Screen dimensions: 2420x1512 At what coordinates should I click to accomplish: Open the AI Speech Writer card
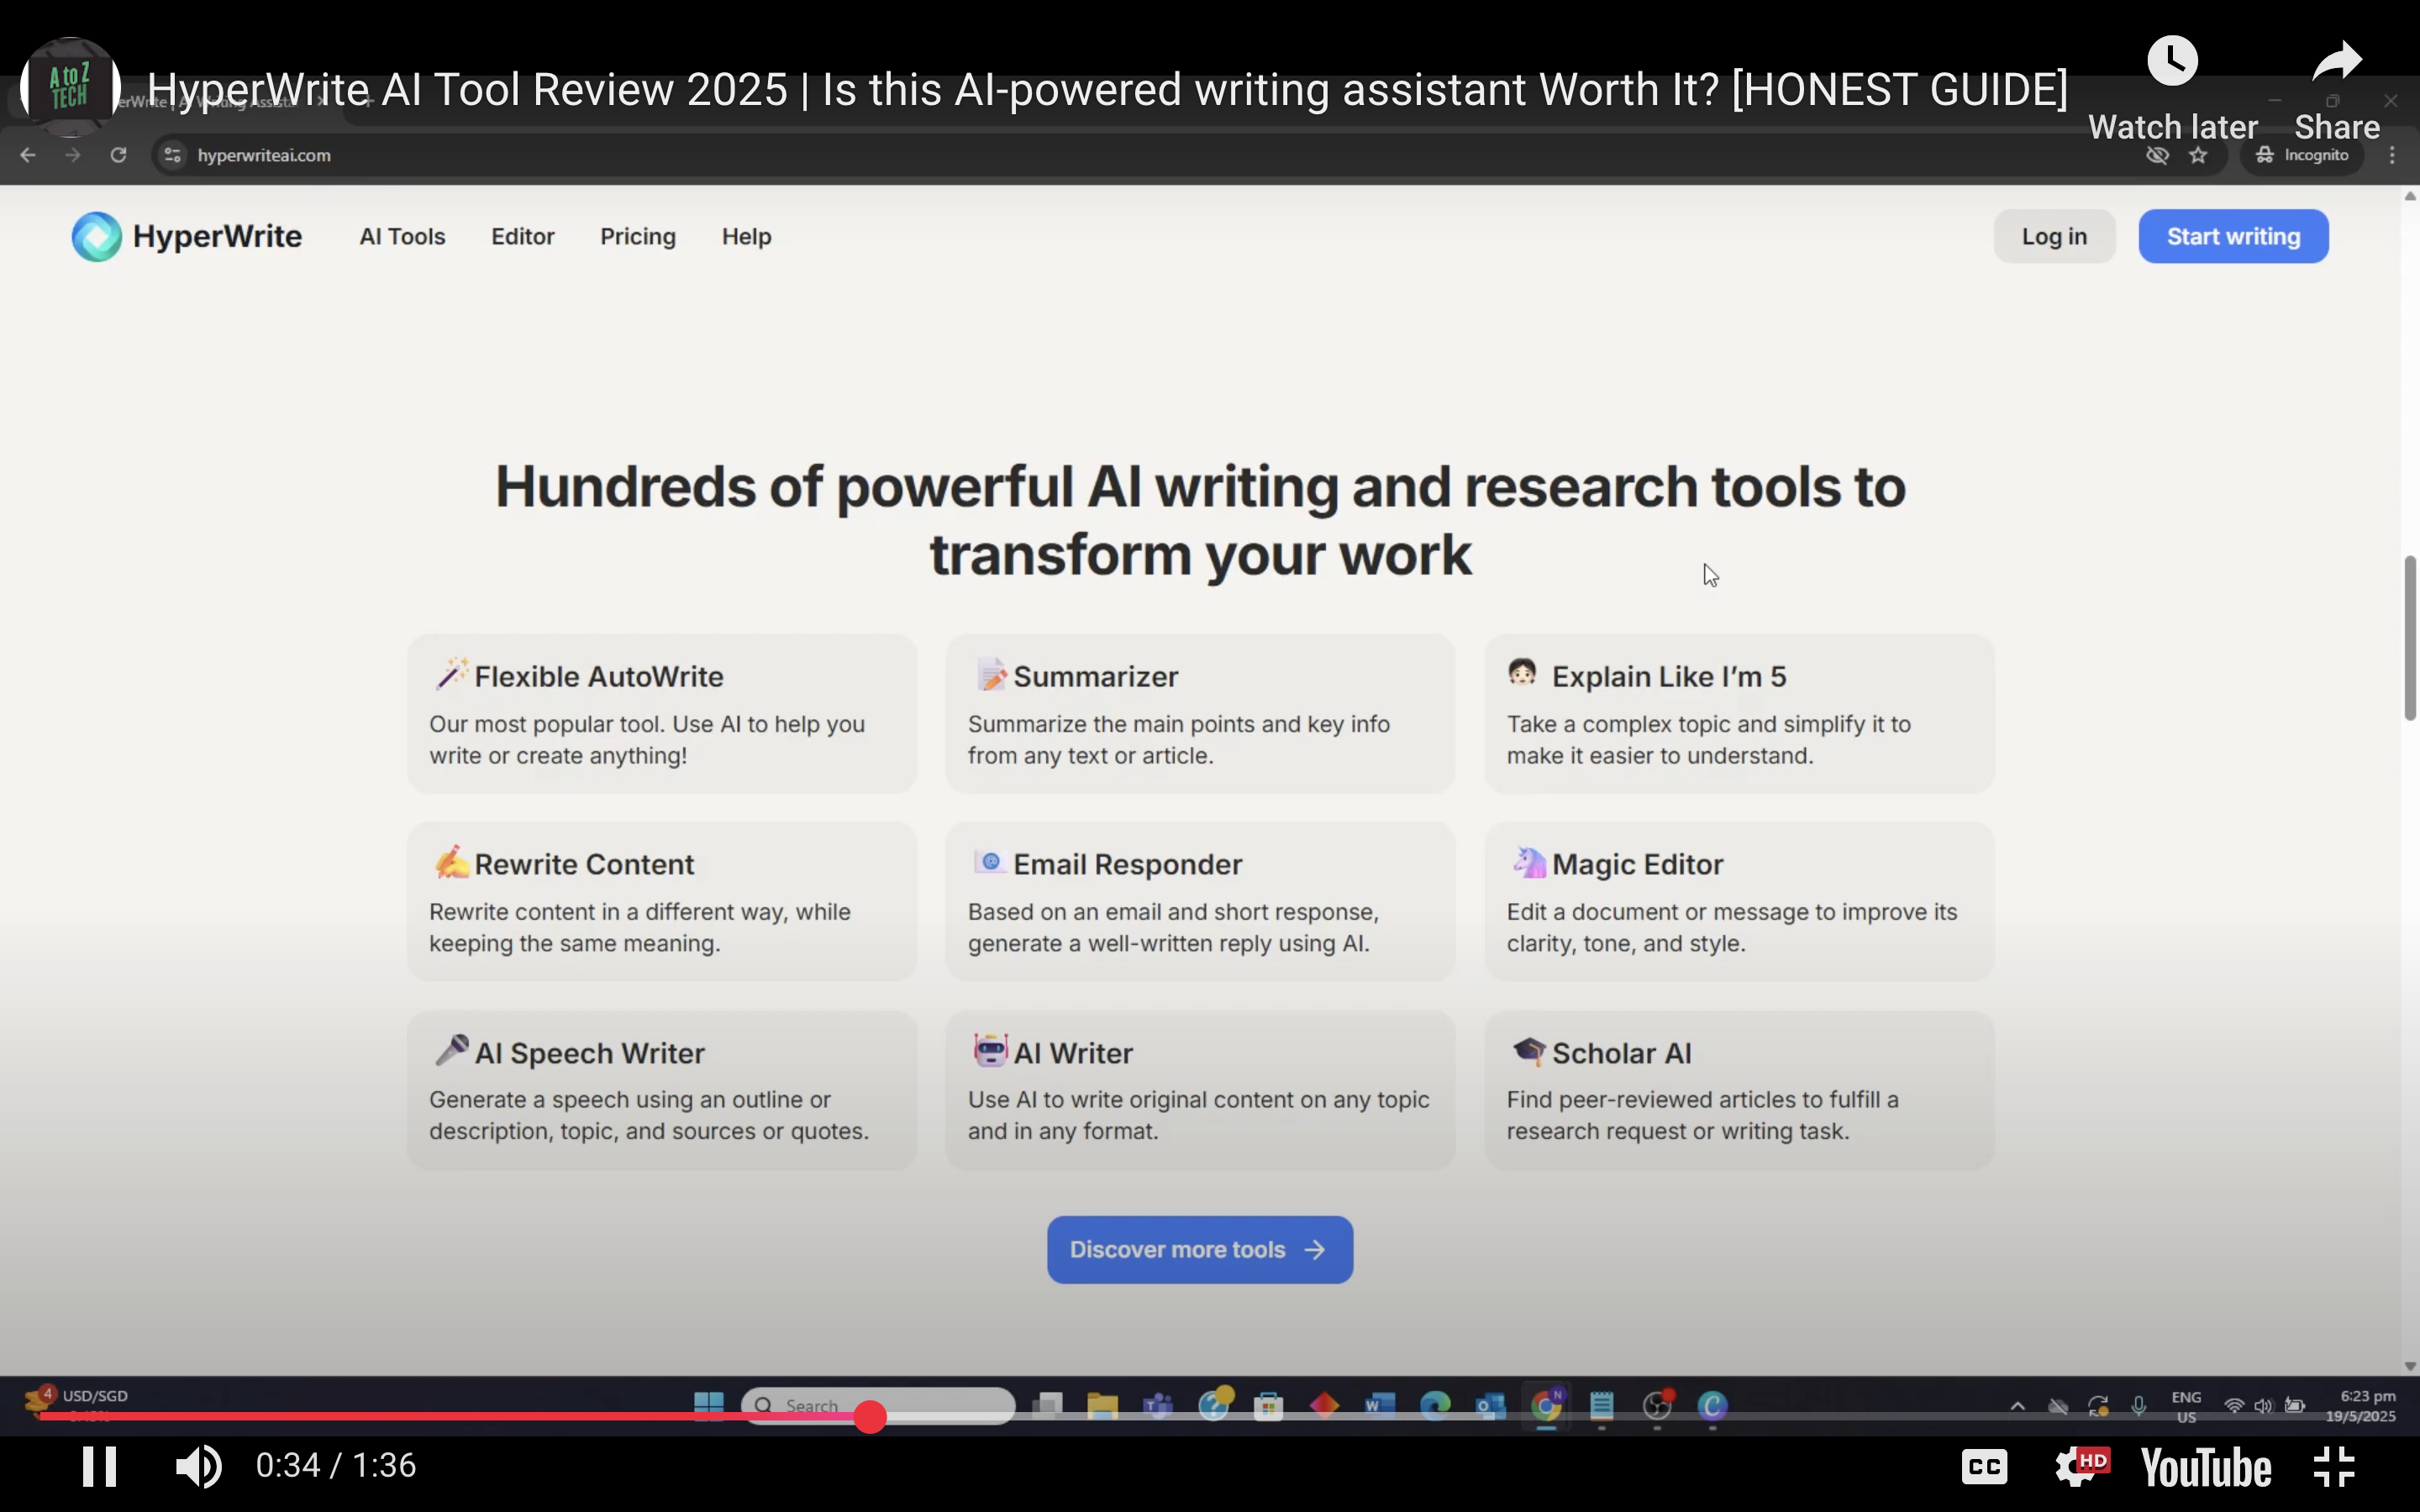[x=661, y=1090]
